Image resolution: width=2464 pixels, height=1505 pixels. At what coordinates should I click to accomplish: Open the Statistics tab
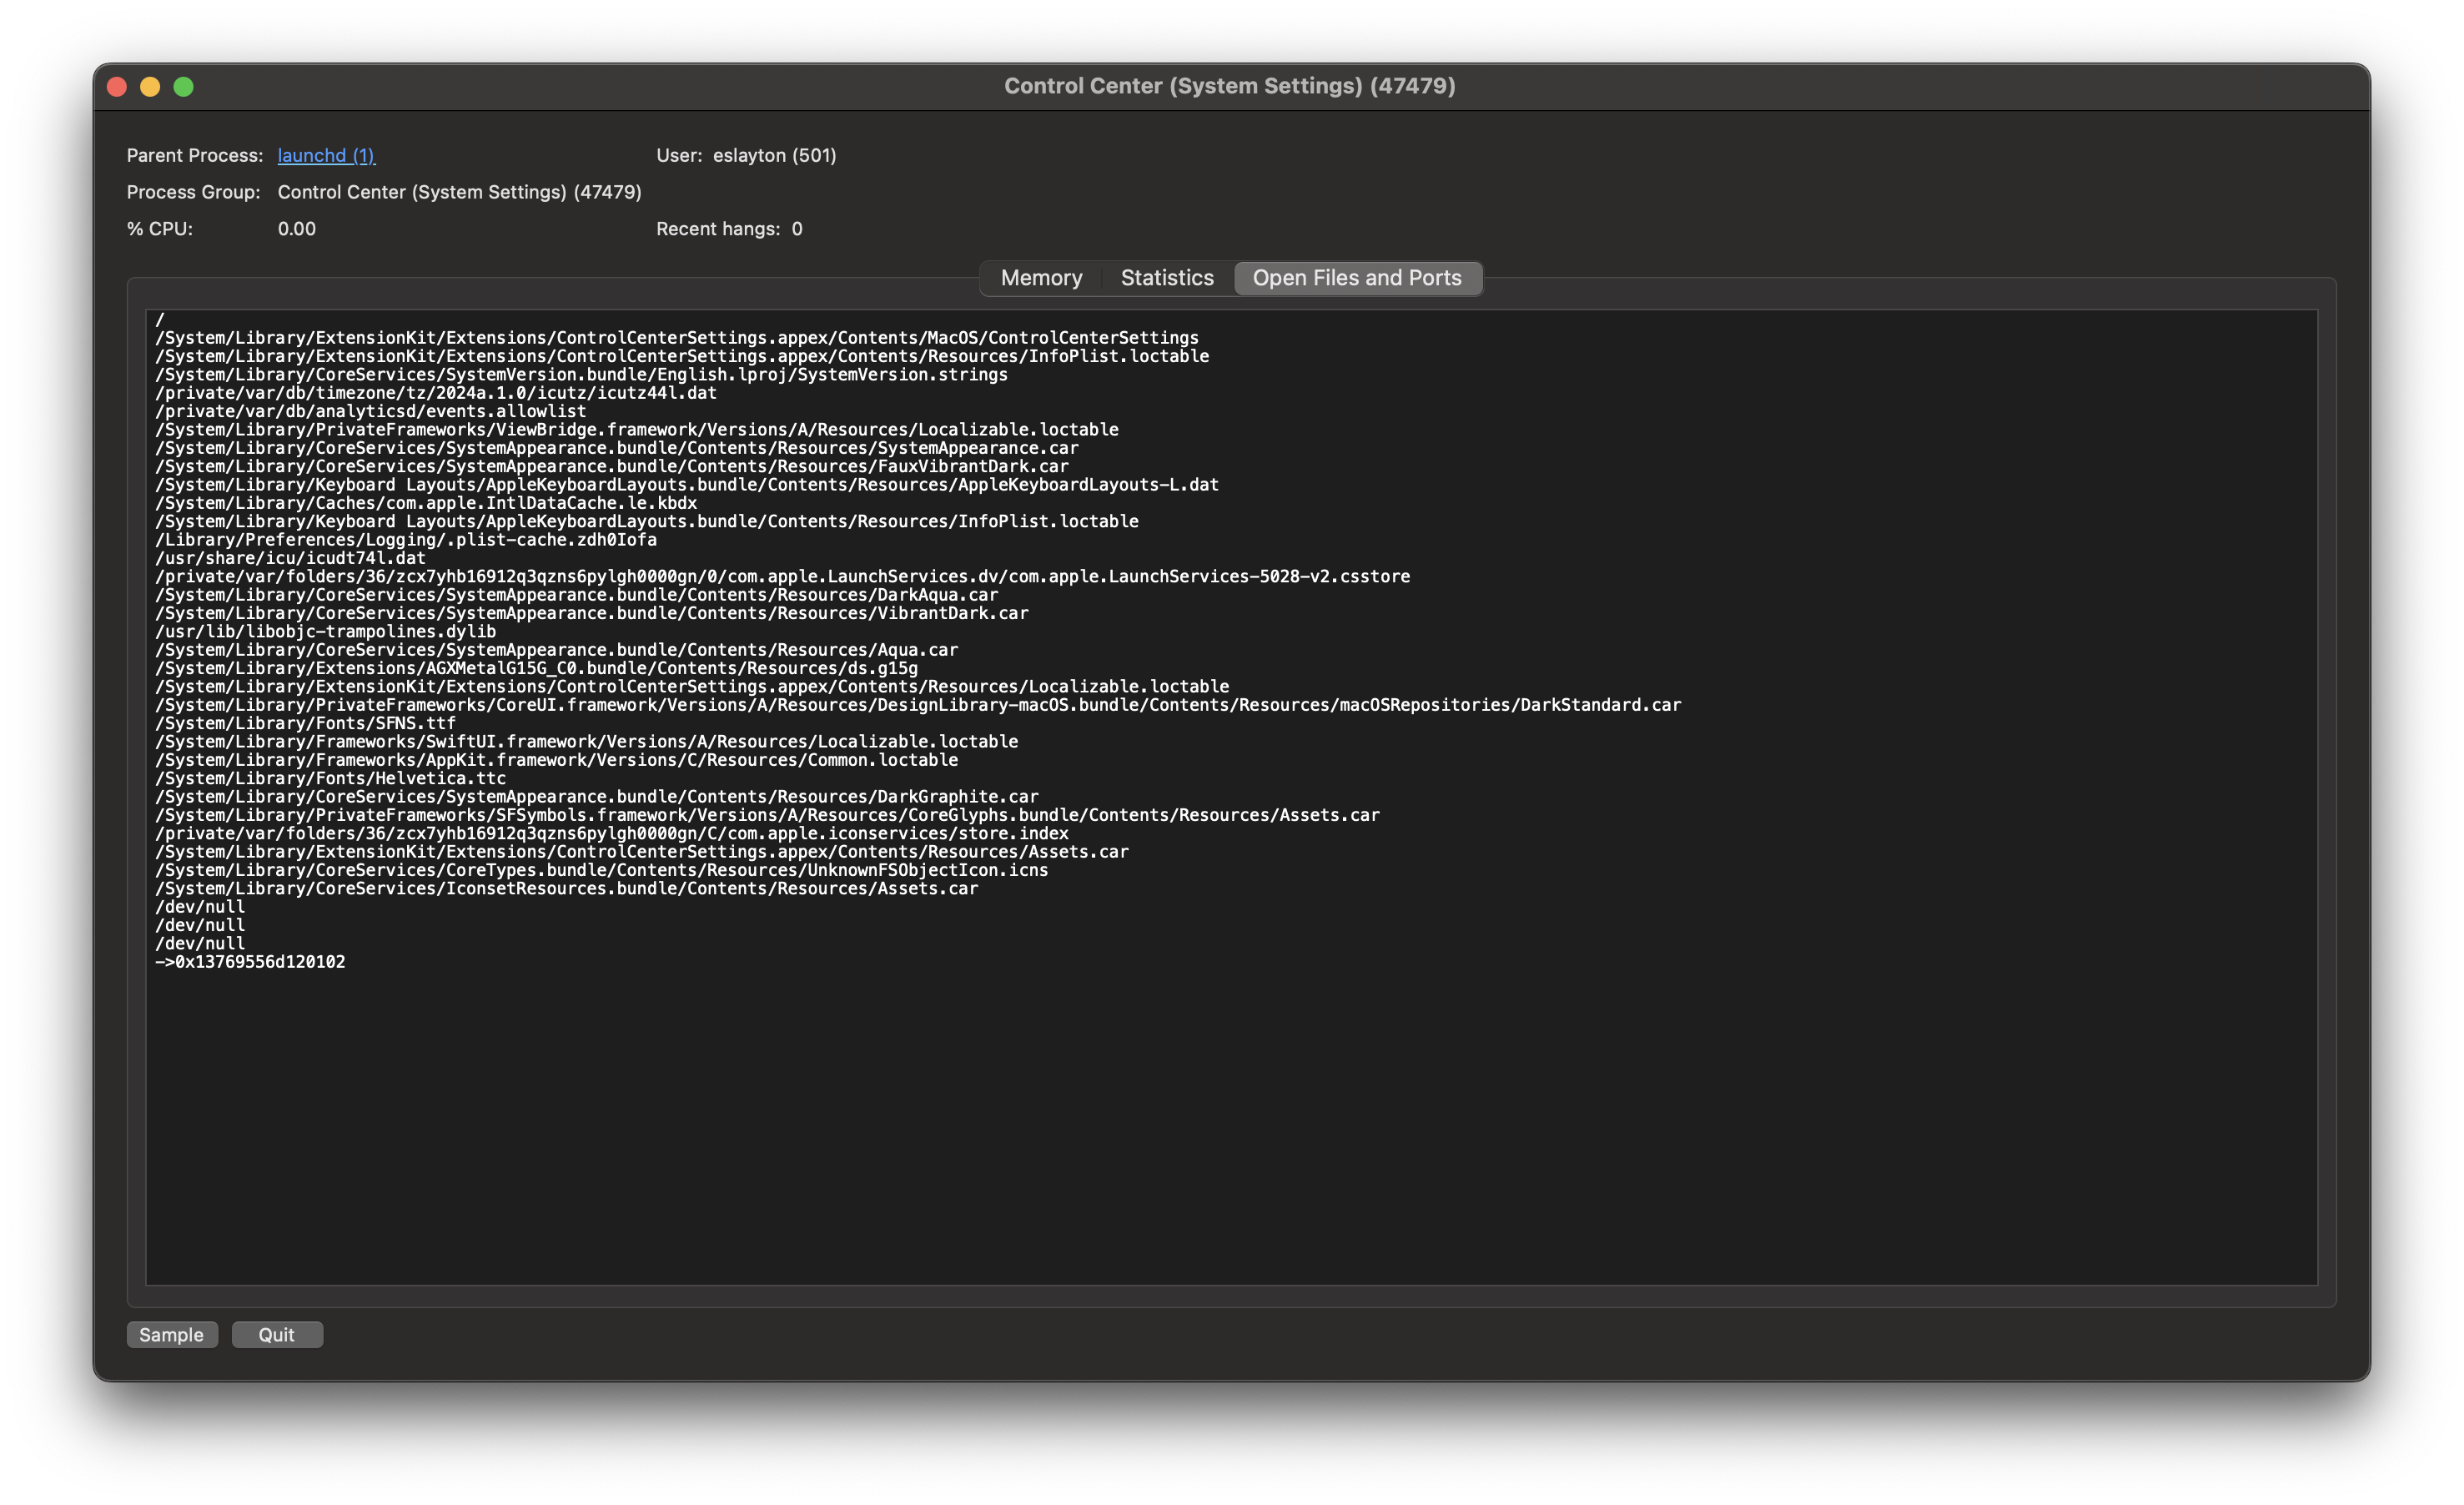[x=1166, y=278]
